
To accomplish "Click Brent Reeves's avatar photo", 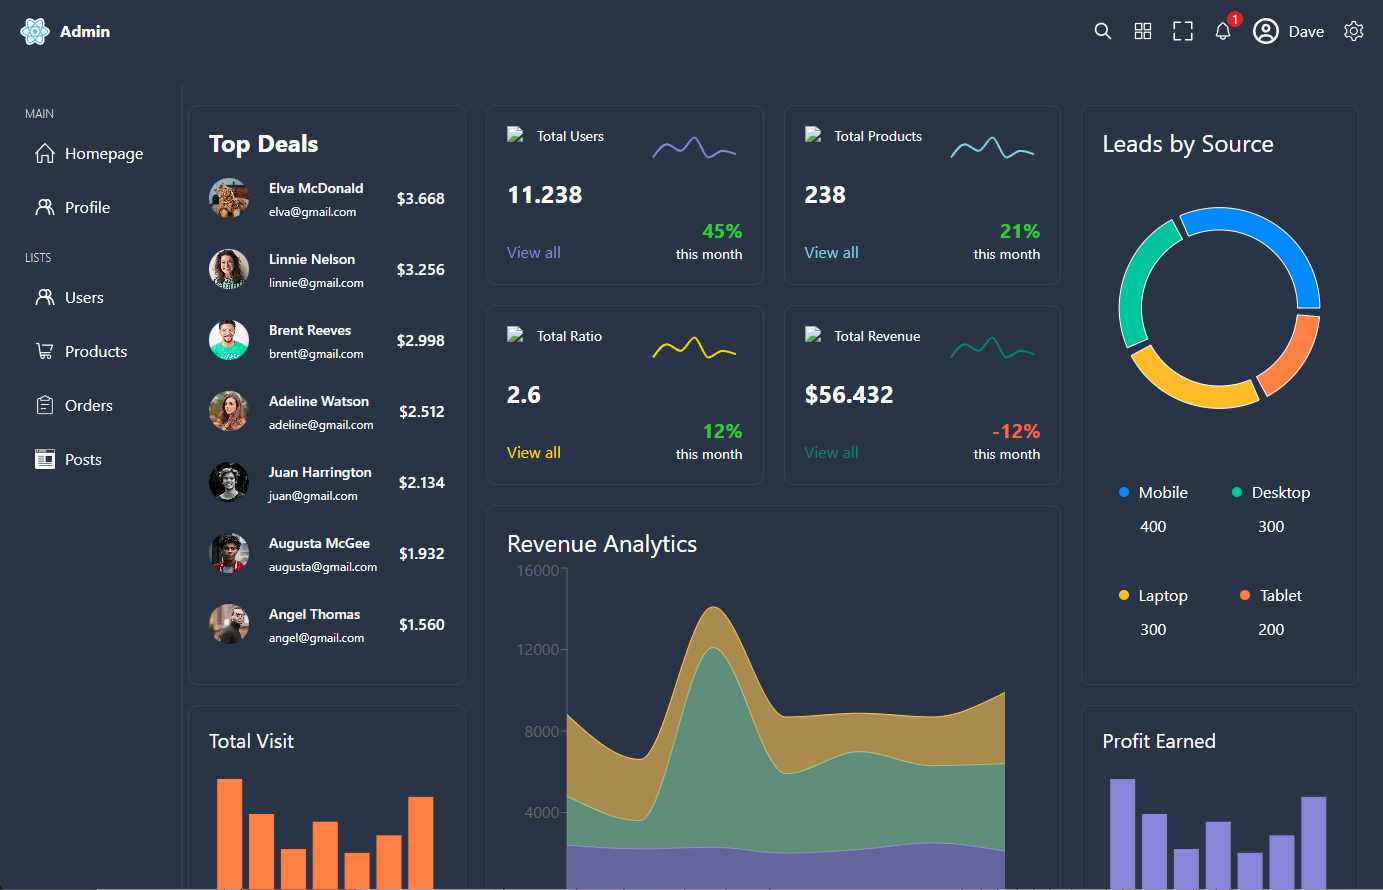I will click(229, 340).
